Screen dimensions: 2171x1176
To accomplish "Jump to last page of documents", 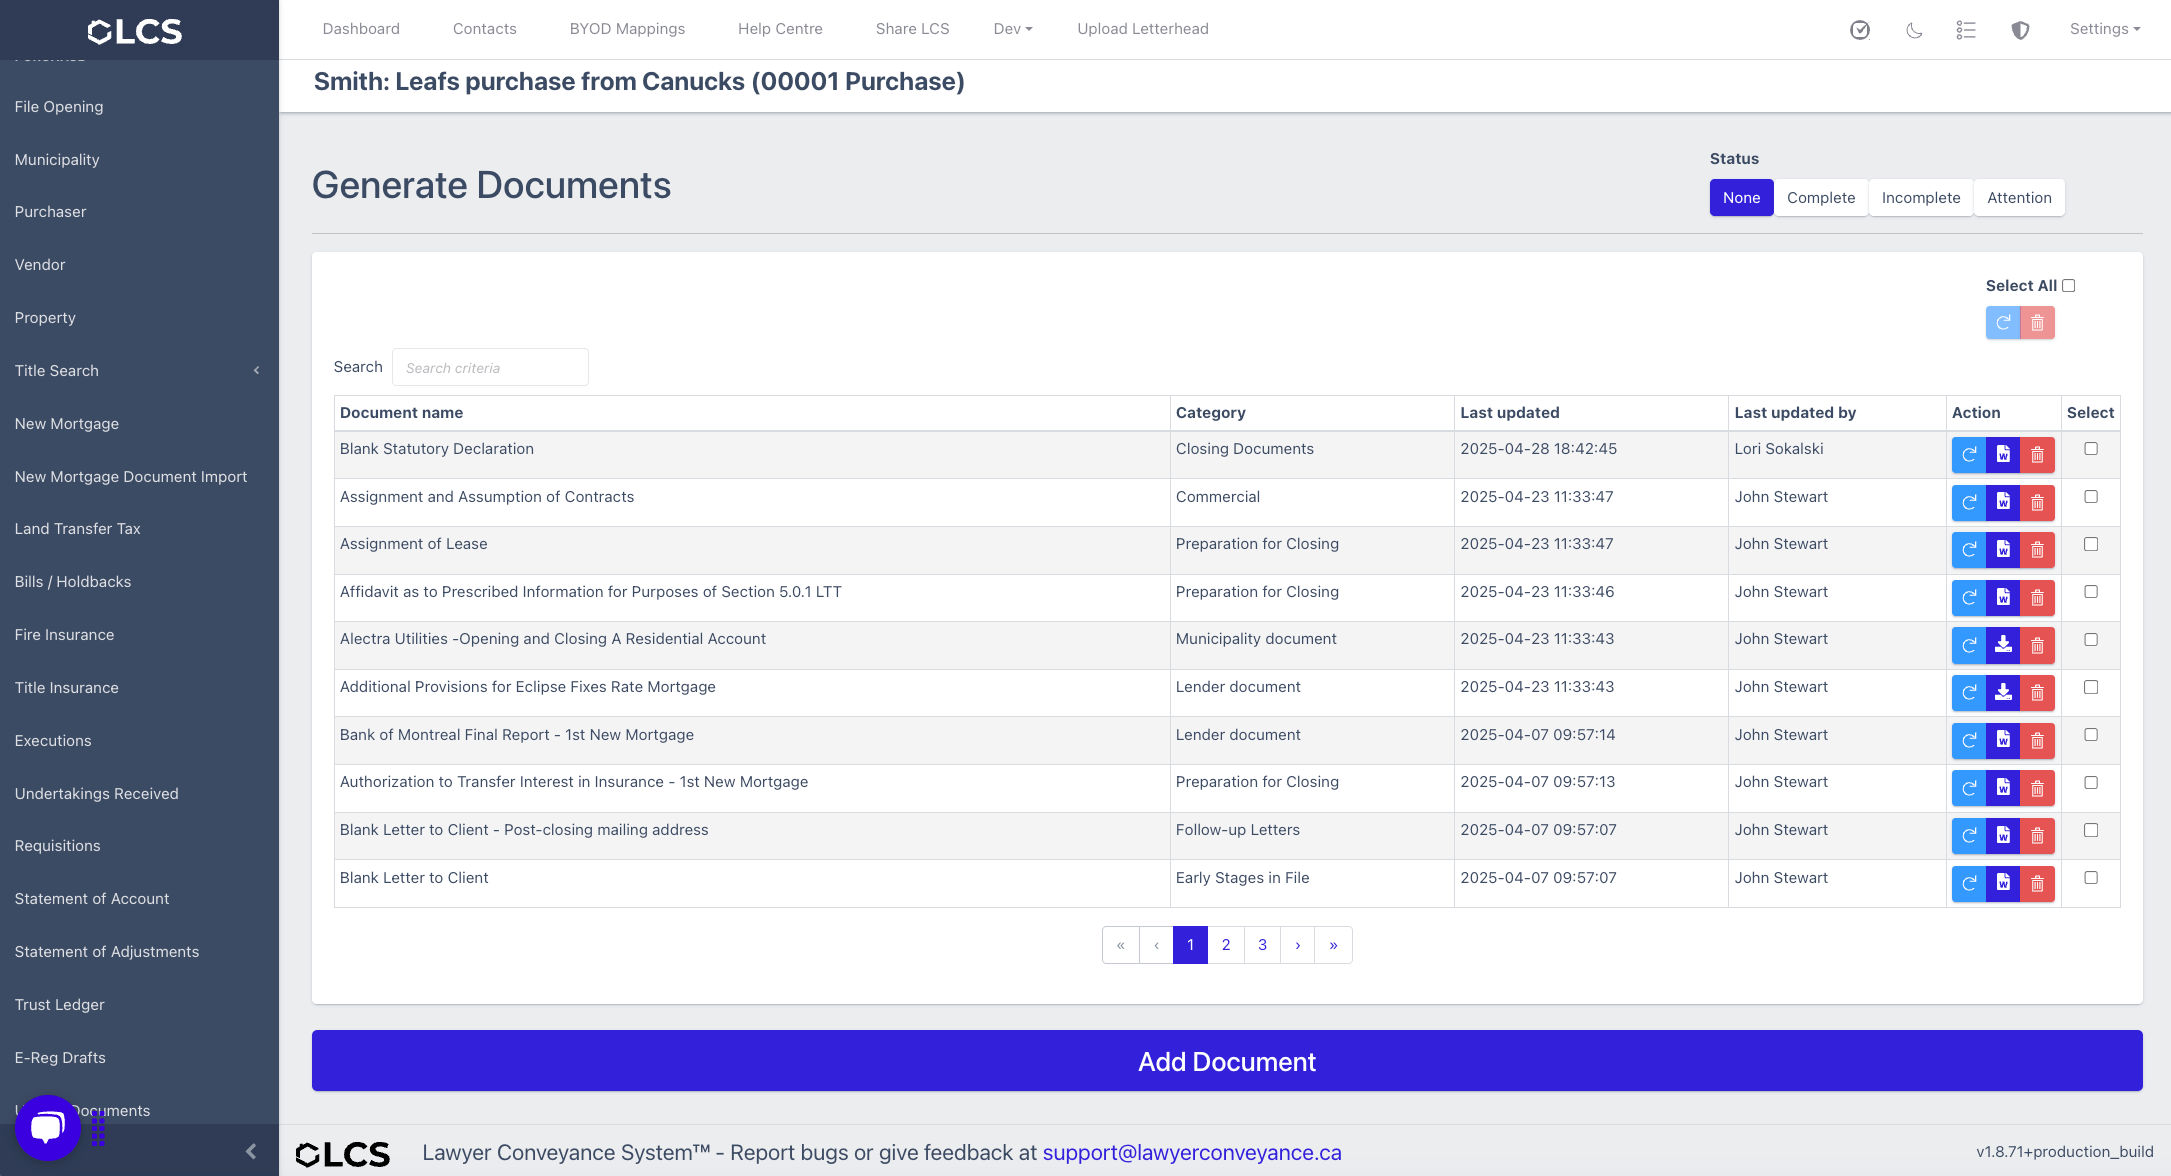I will click(x=1334, y=945).
